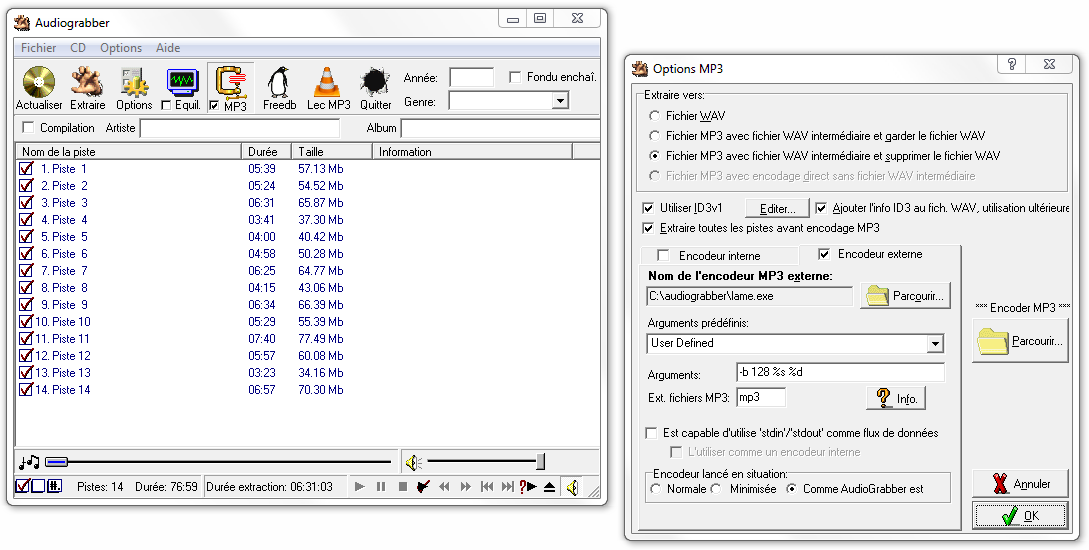Select row 7. Piste 7

point(308,271)
